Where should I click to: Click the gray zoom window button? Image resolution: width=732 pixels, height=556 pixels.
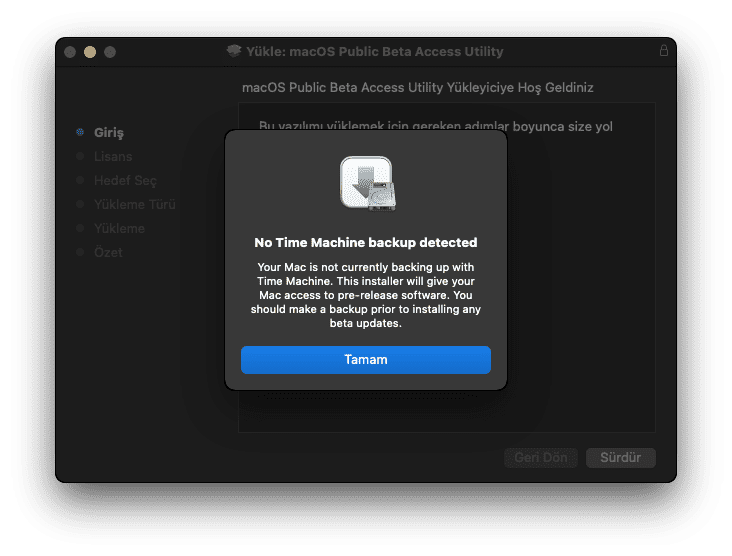tap(110, 51)
